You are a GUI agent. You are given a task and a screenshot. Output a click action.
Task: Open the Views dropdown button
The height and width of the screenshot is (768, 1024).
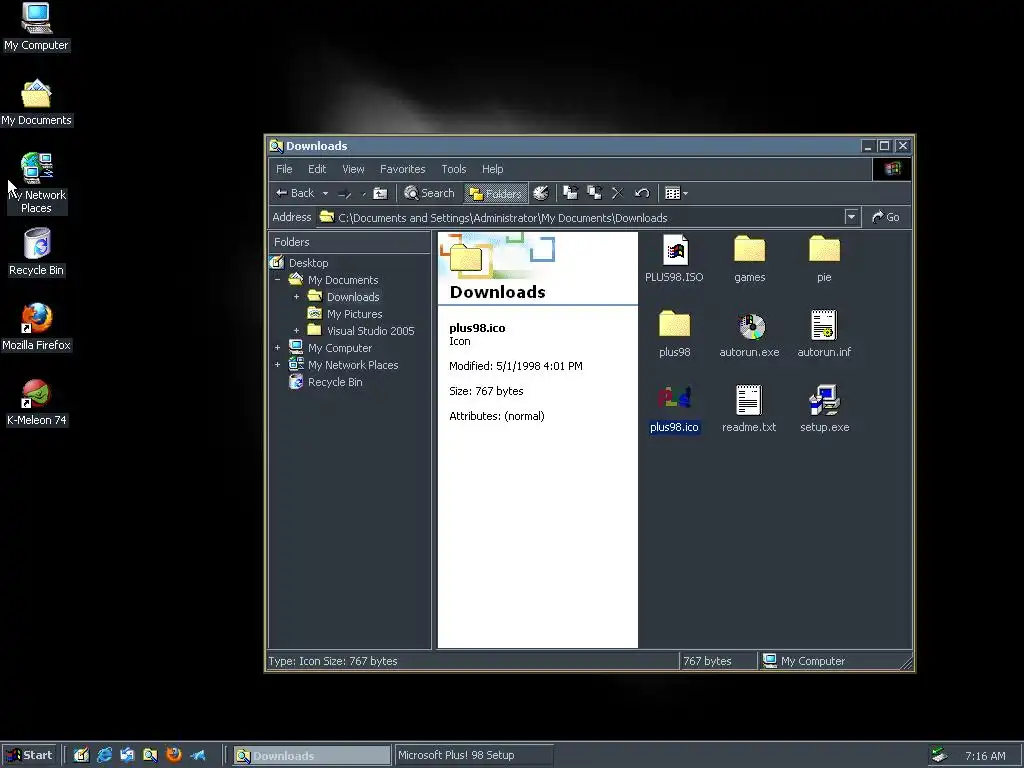676,193
